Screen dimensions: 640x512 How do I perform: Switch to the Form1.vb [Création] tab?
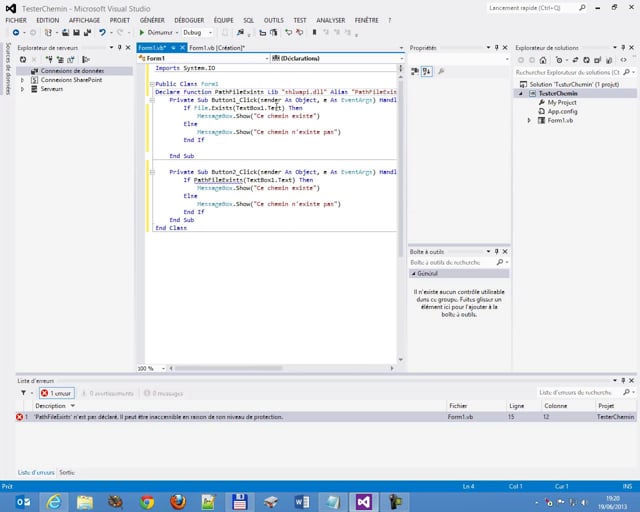pos(217,48)
